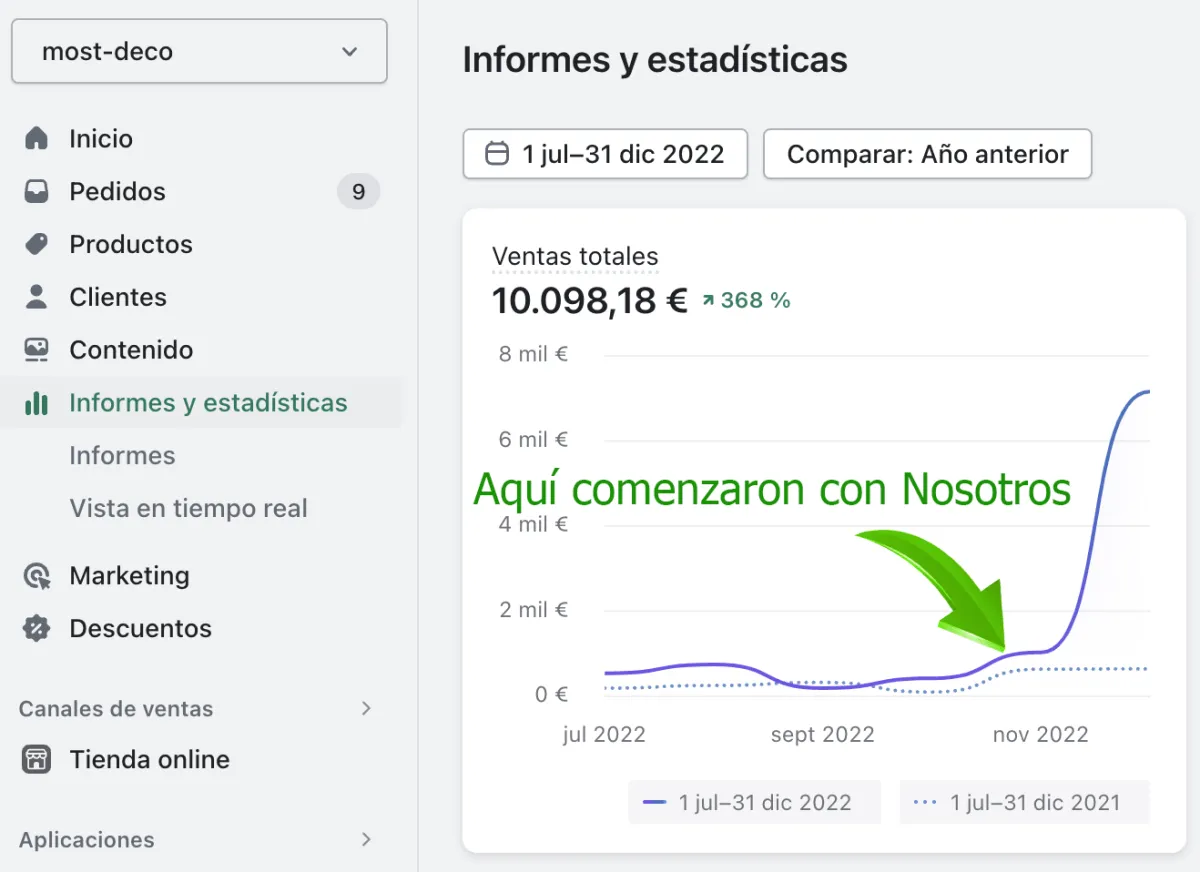The width and height of the screenshot is (1200, 872).
Task: Open the Informes submenu item
Action: [122, 456]
